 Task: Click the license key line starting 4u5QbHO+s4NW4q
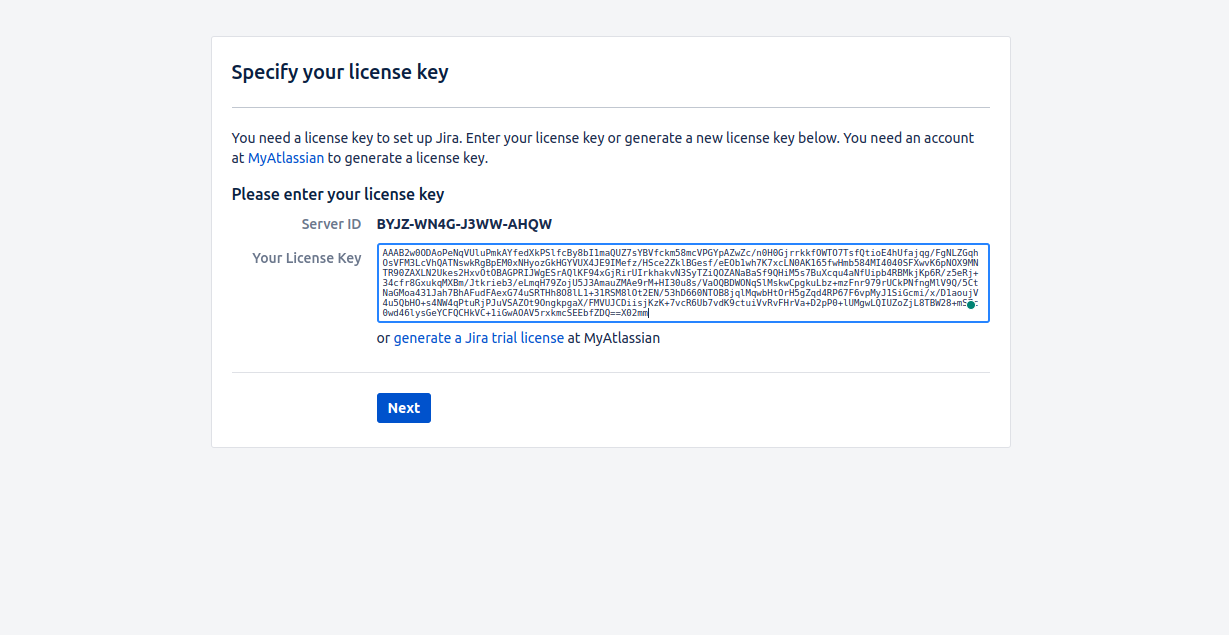click(x=680, y=303)
